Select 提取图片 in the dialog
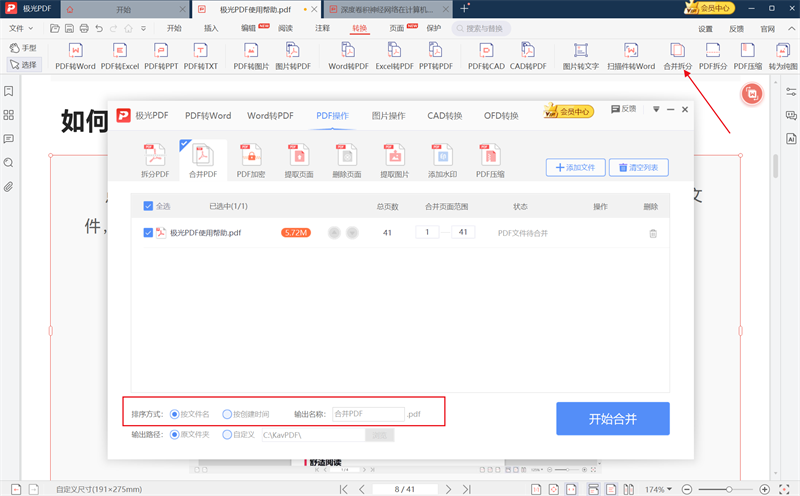Image resolution: width=800 pixels, height=496 pixels. click(394, 160)
